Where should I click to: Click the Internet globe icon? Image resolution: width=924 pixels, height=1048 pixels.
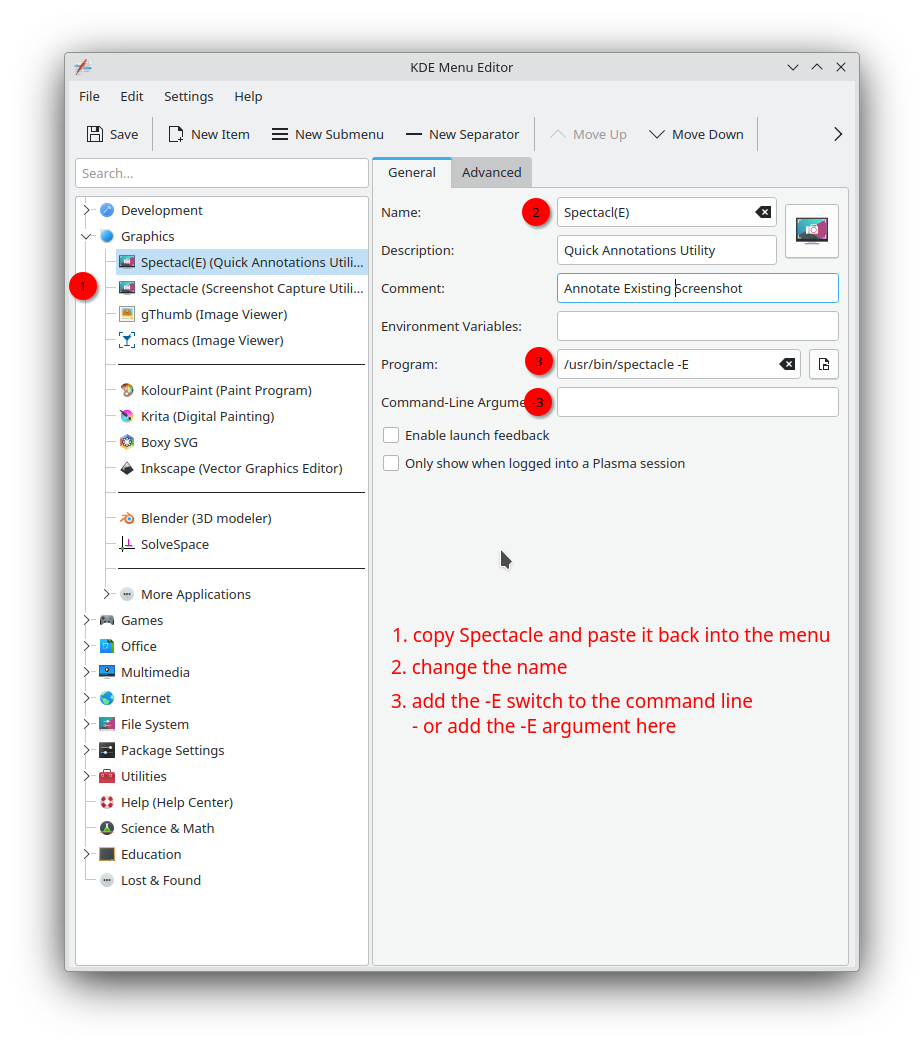107,698
